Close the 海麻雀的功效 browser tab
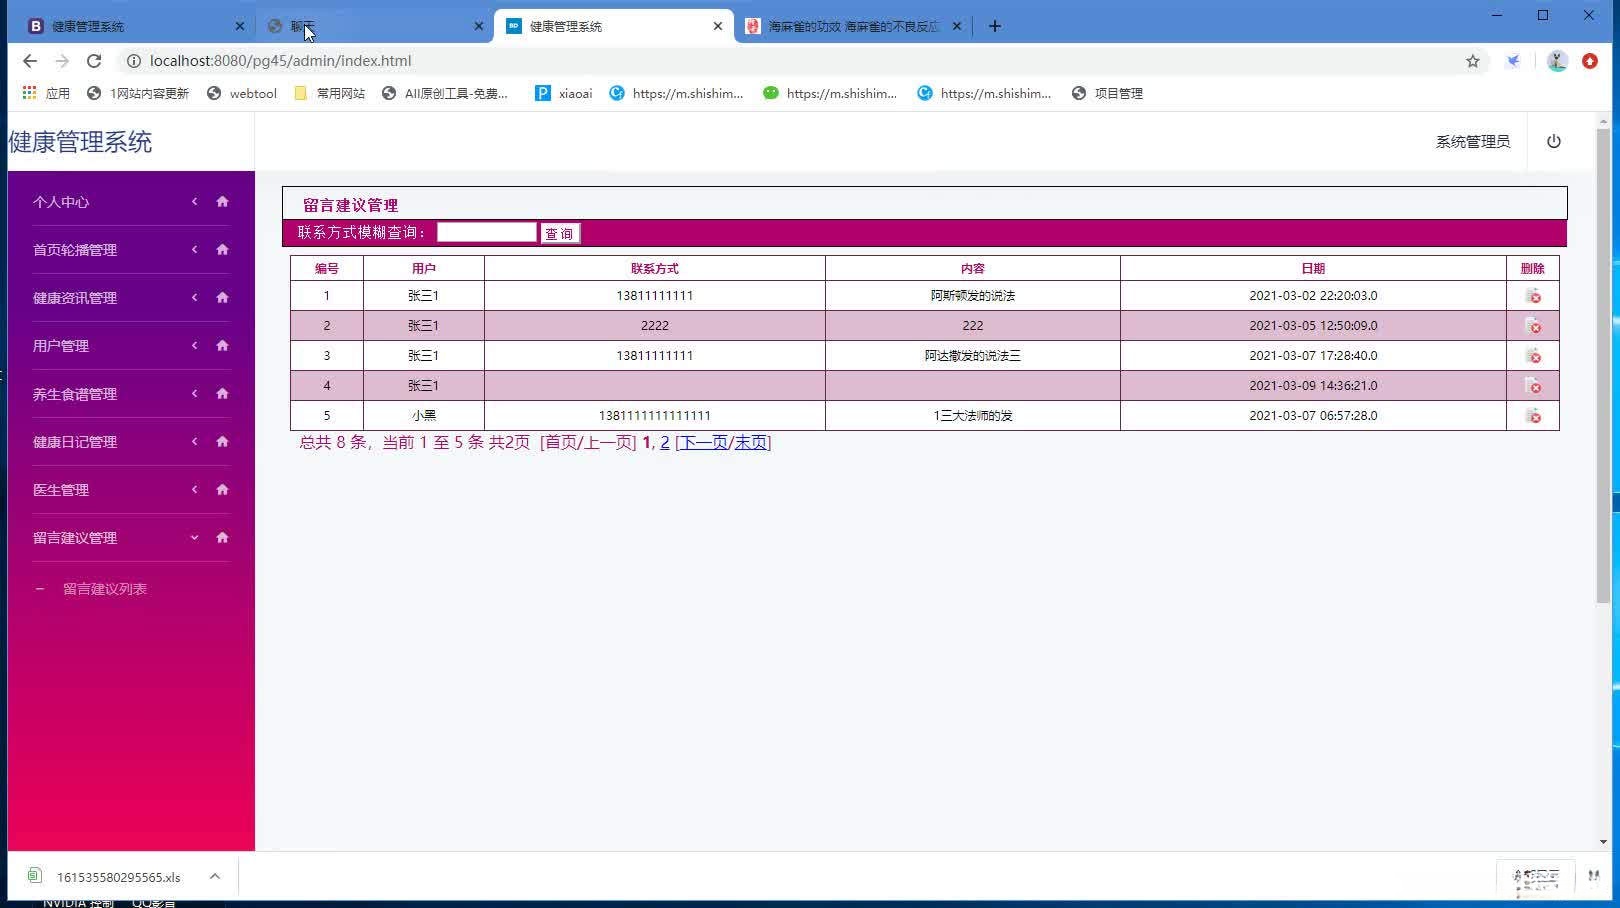This screenshot has width=1620, height=908. click(x=957, y=26)
